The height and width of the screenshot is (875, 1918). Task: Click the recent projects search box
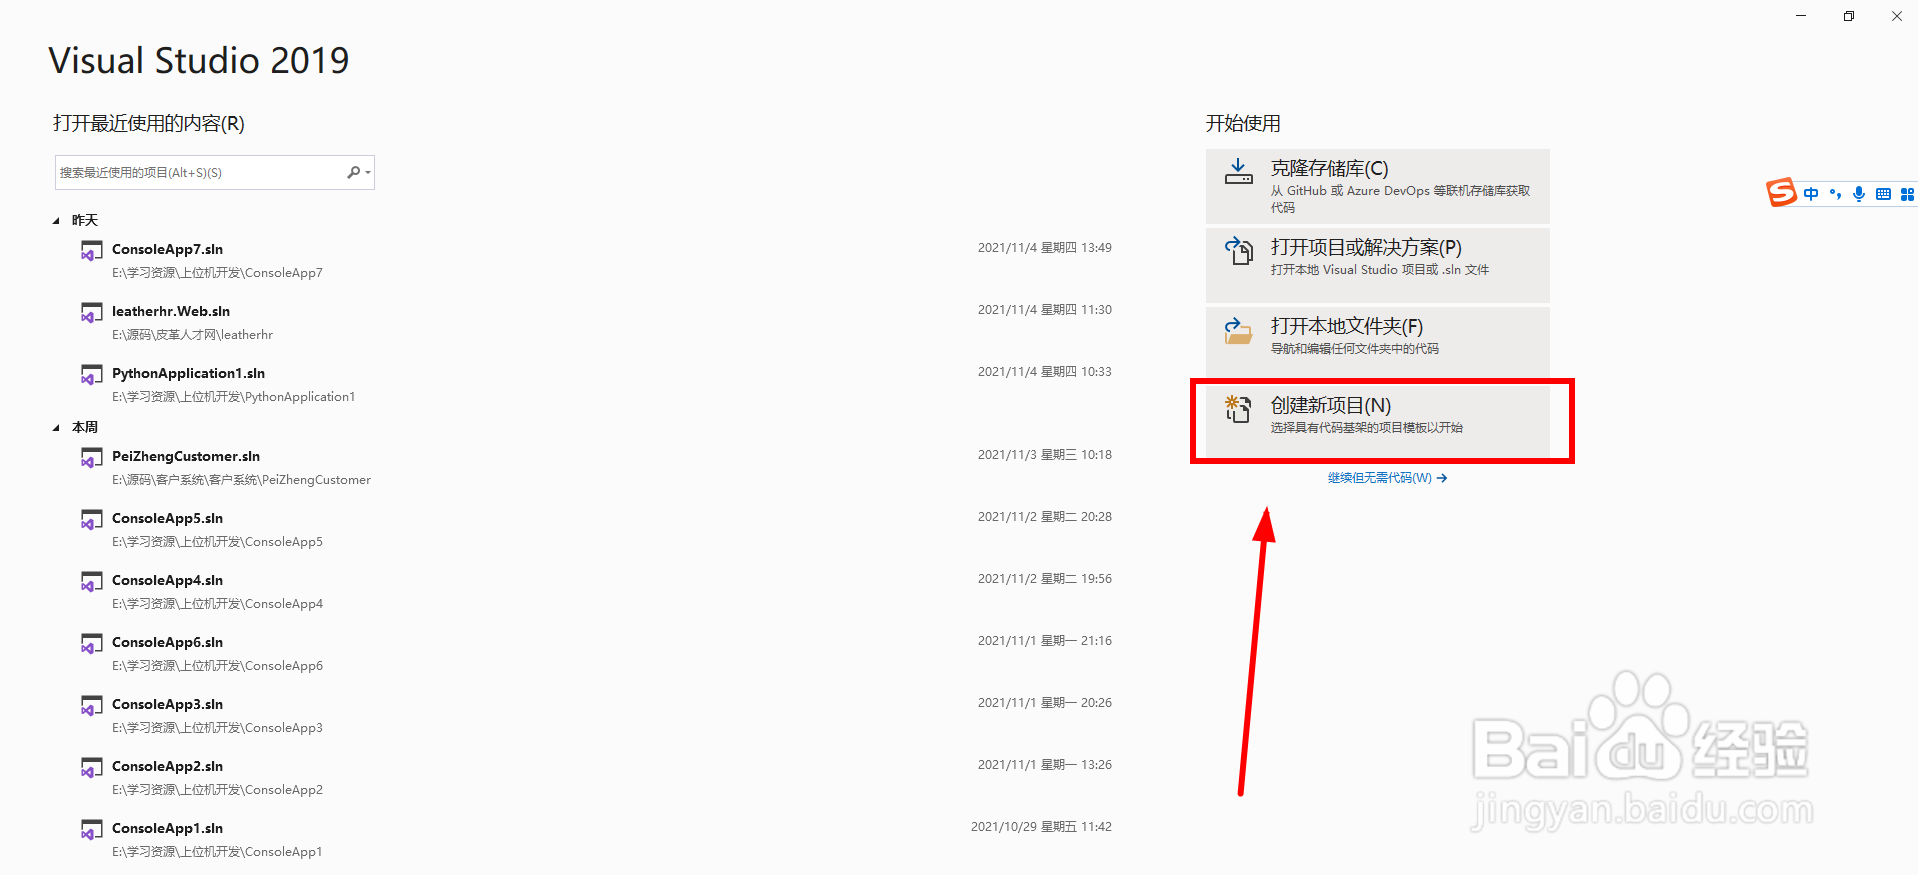click(x=214, y=172)
